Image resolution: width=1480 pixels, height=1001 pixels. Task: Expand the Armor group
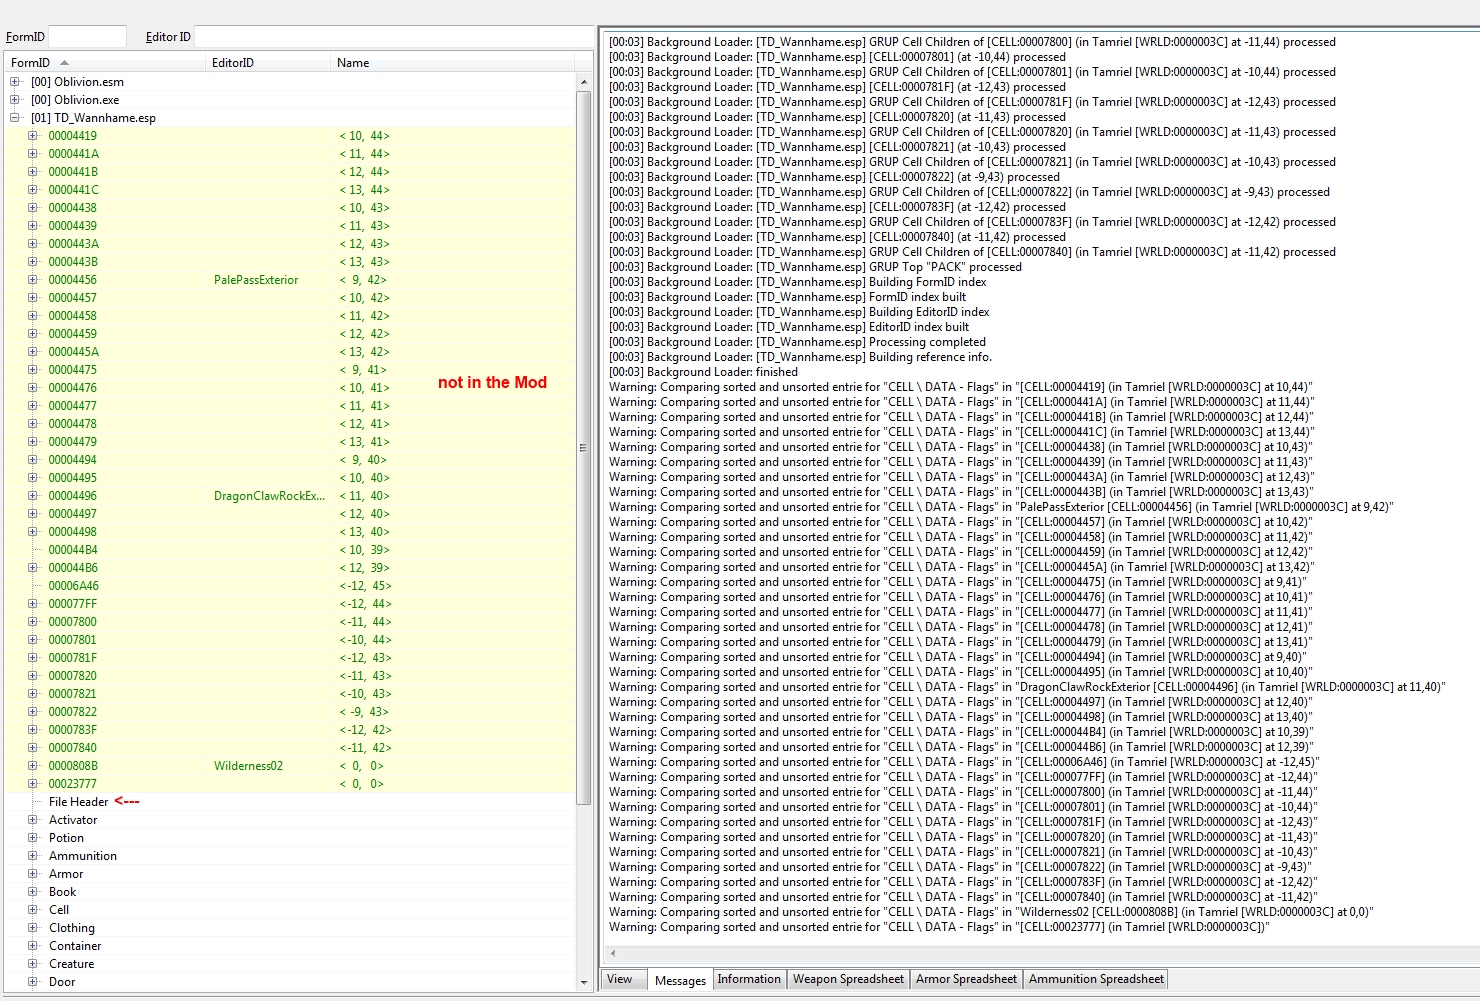click(33, 874)
